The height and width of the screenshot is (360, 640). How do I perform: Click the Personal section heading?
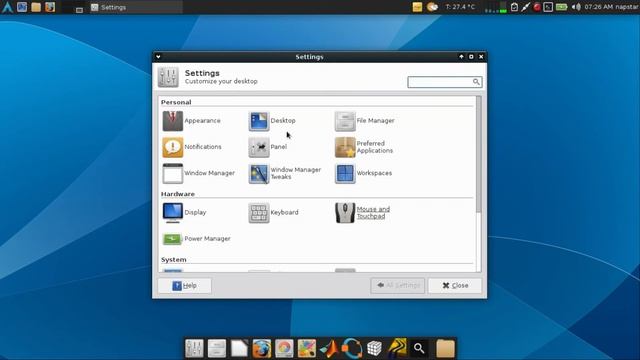click(x=176, y=102)
